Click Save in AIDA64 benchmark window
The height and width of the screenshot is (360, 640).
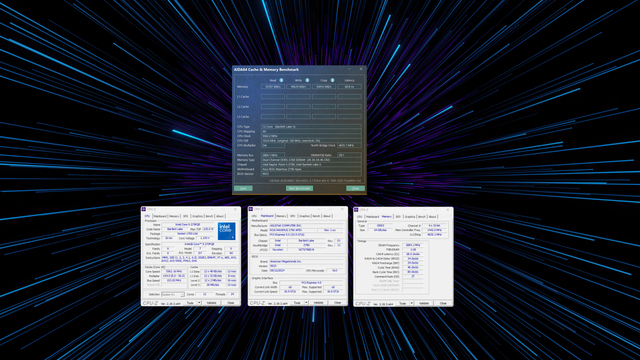[x=243, y=189]
